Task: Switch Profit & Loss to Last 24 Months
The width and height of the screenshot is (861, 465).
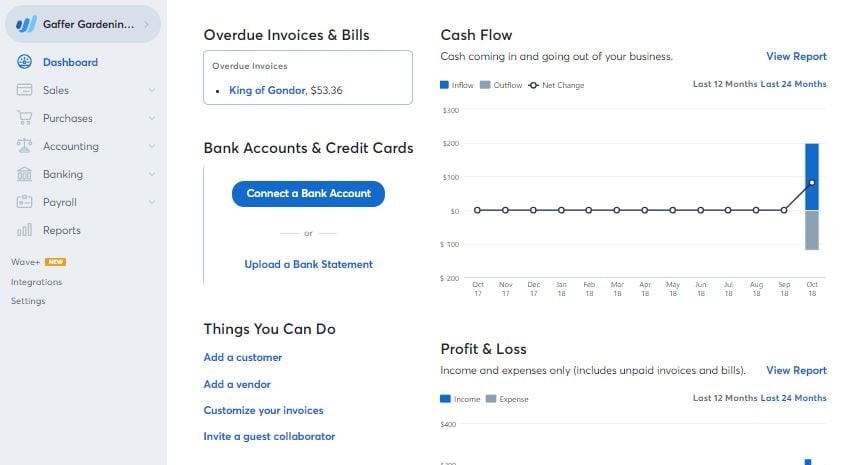Action: coord(793,398)
